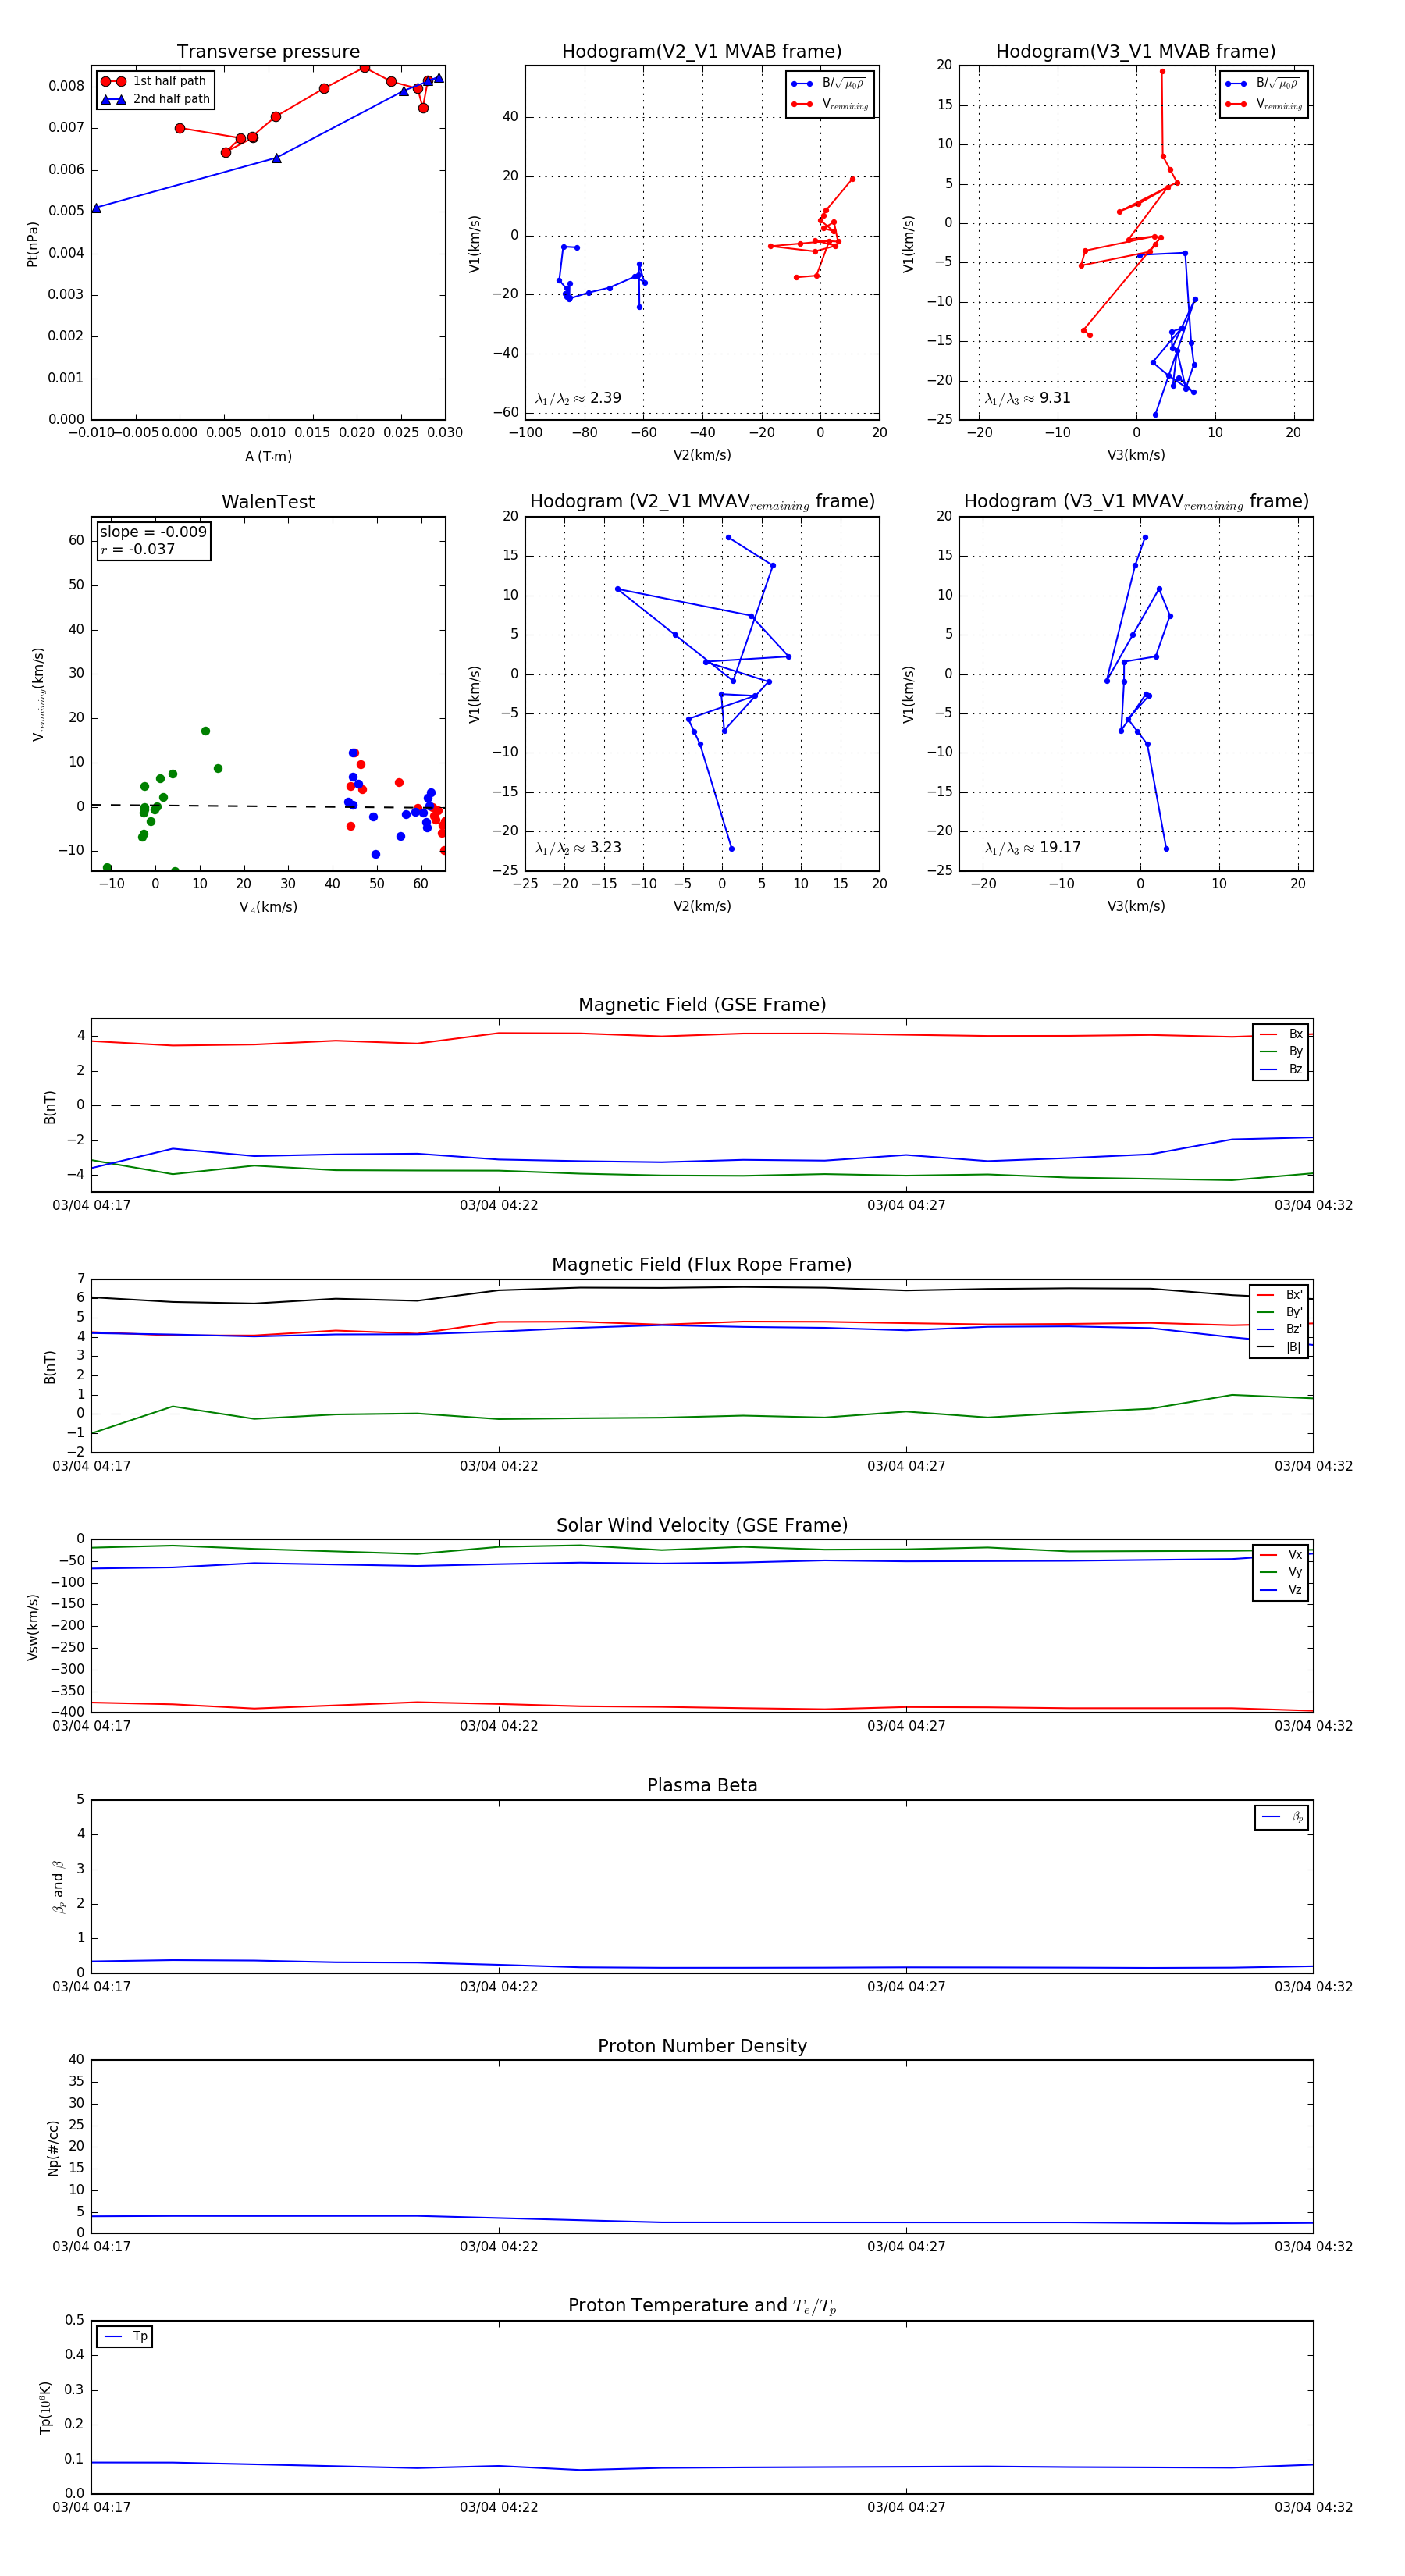Viewport: 1405px width, 2576px height.
Task: Click the "Vz" legend entry in solar wind panel
Action: click(x=1281, y=1589)
